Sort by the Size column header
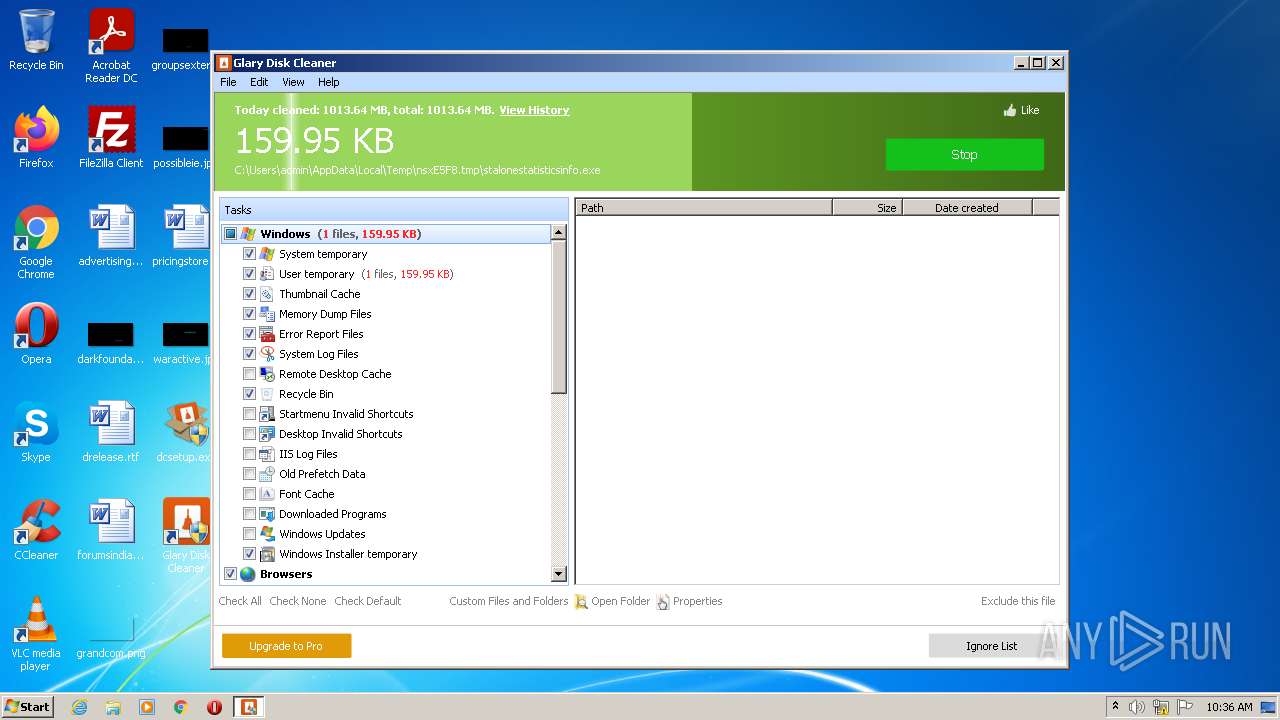Screen dimensions: 1280x720 pos(867,208)
